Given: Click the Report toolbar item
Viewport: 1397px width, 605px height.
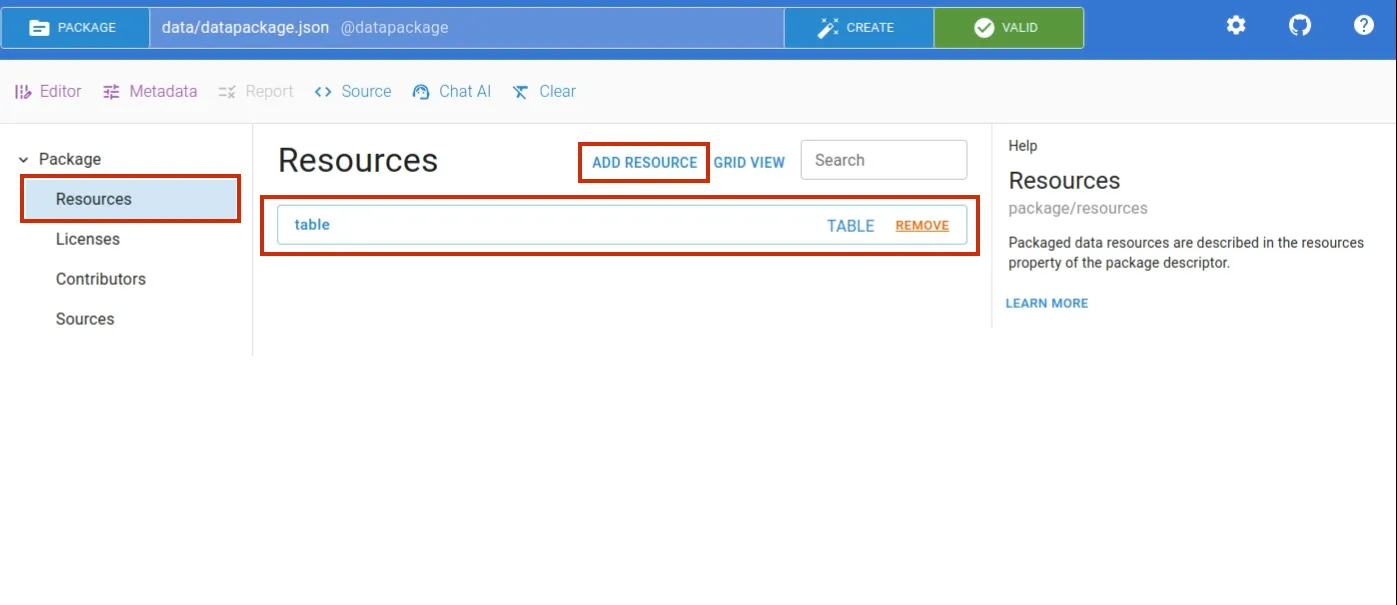Looking at the screenshot, I should tap(256, 92).
